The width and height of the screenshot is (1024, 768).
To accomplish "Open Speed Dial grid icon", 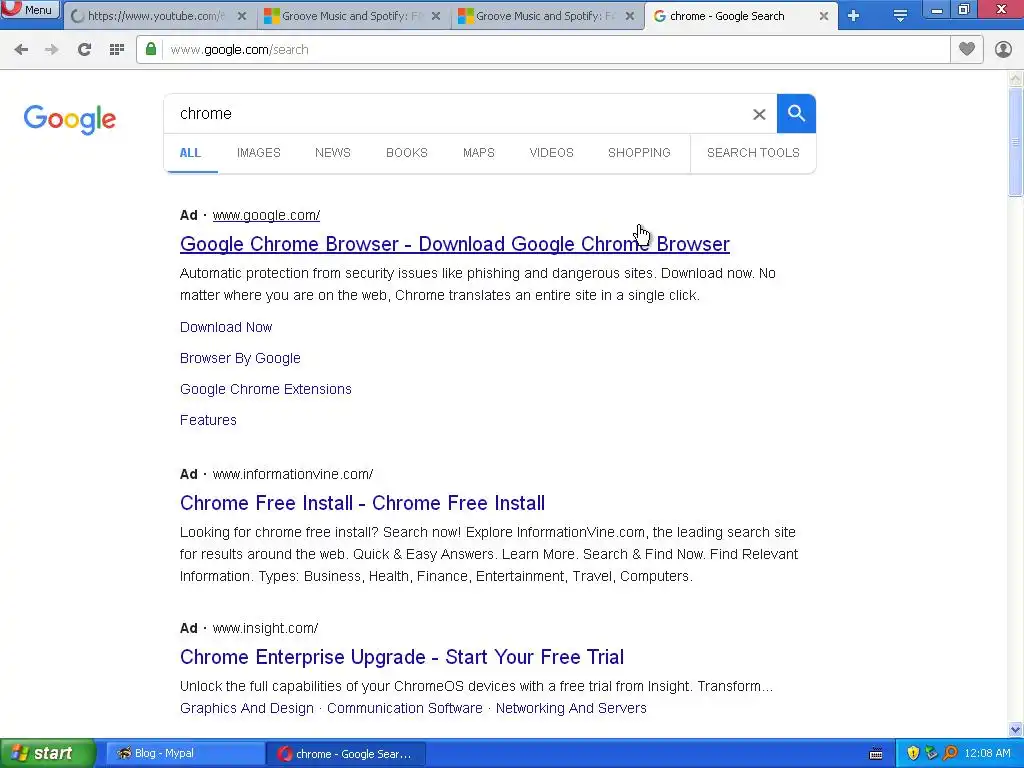I will (x=117, y=50).
